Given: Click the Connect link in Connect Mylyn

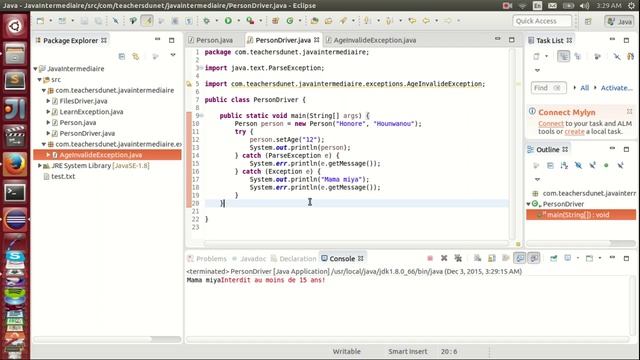Looking at the screenshot, I should 551,123.
